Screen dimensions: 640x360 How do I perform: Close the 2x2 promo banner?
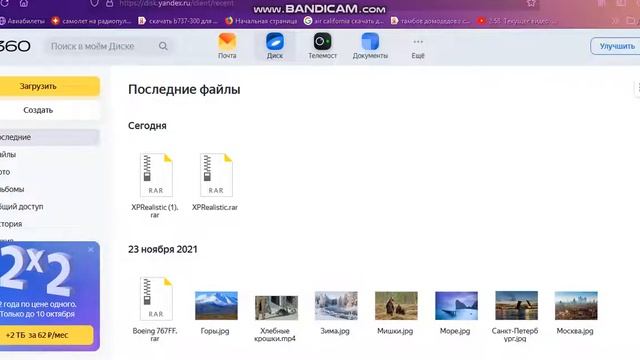point(91,249)
